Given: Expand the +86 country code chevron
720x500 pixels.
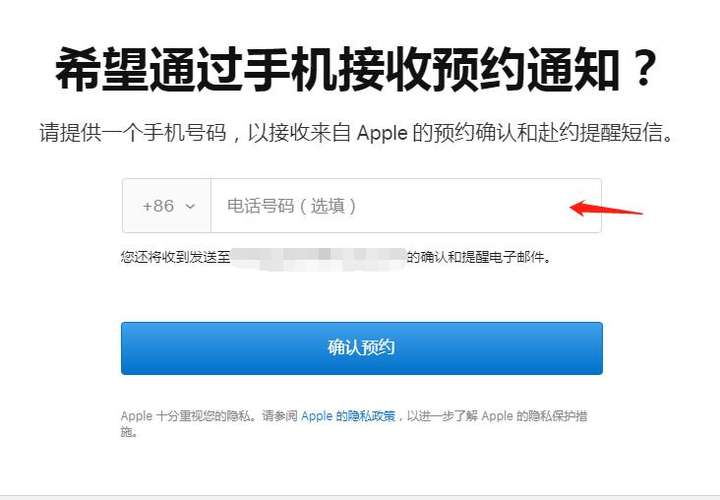Looking at the screenshot, I should coord(190,207).
